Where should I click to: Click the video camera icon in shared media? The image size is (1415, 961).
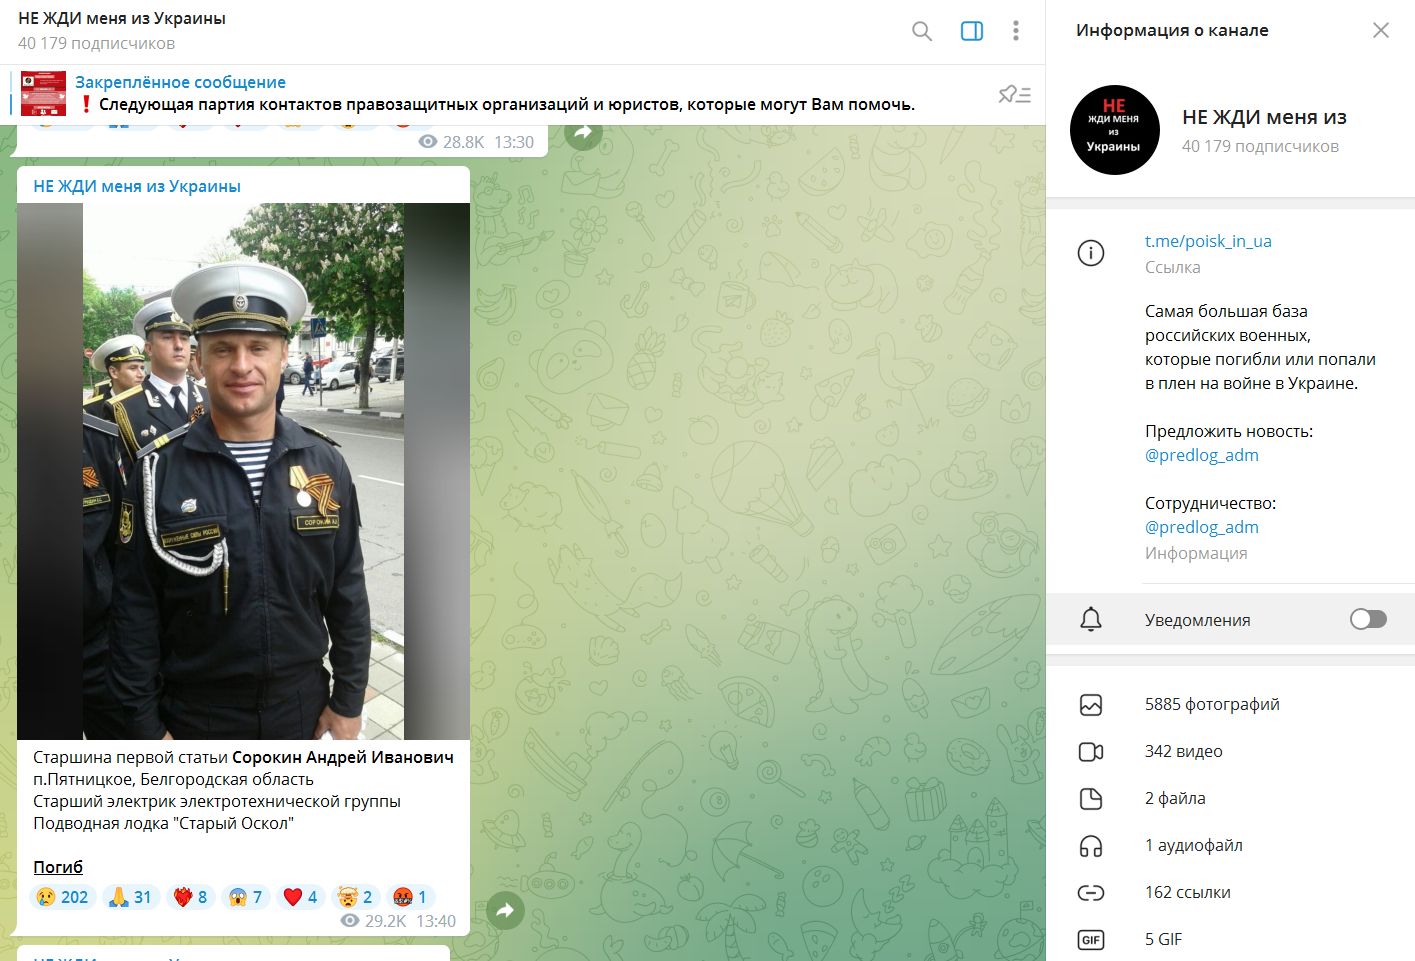click(1091, 752)
